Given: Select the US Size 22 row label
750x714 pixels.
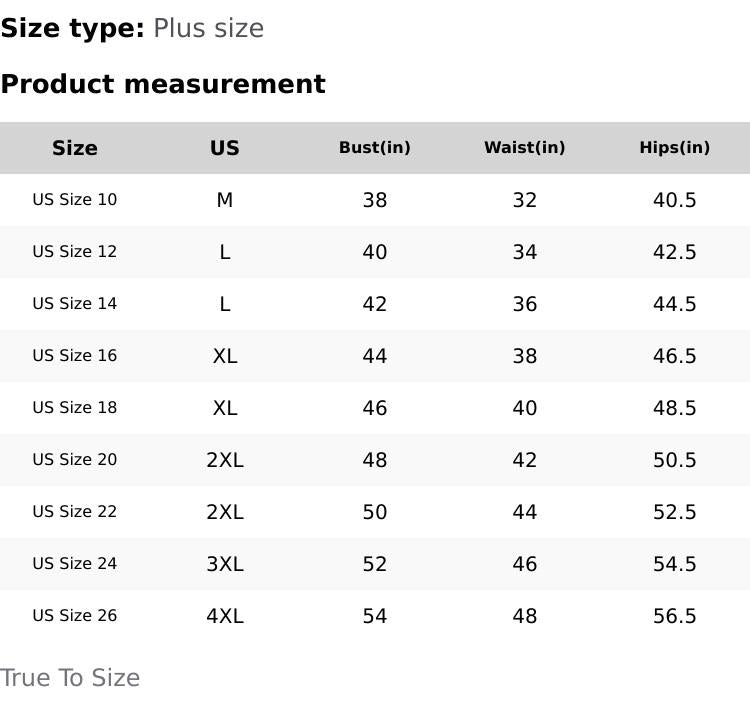Looking at the screenshot, I should tap(75, 512).
